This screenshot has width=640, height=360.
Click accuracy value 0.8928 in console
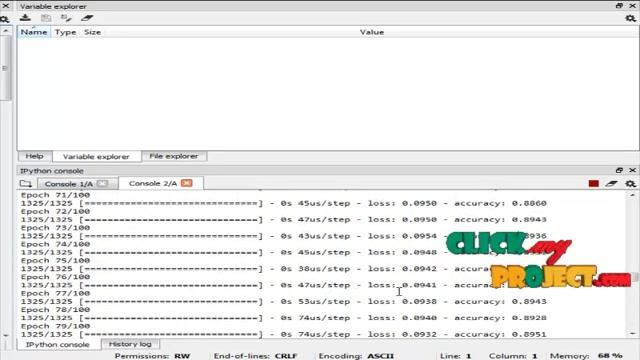point(529,318)
